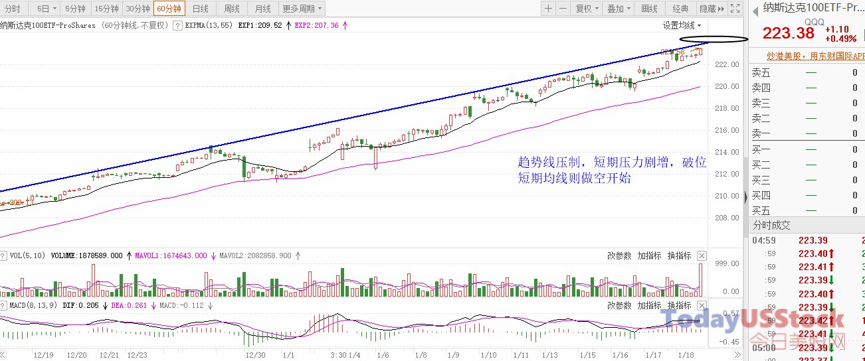This screenshot has width=865, height=361.
Task: Switch to the 月线 monthly chart tab
Action: (x=262, y=8)
